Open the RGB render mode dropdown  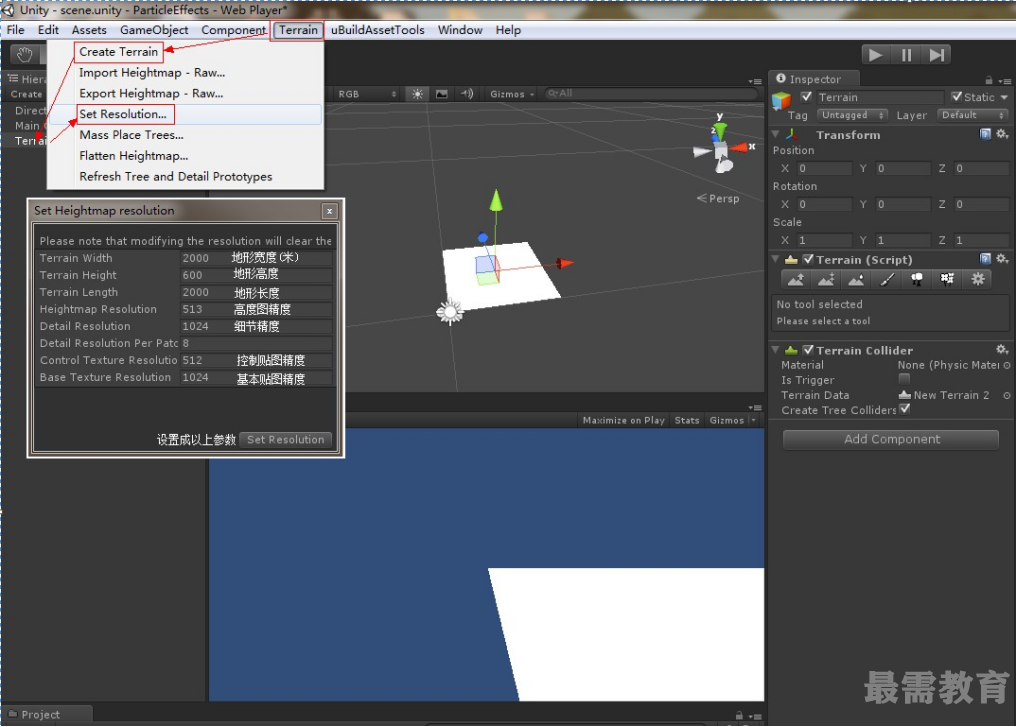[x=366, y=94]
